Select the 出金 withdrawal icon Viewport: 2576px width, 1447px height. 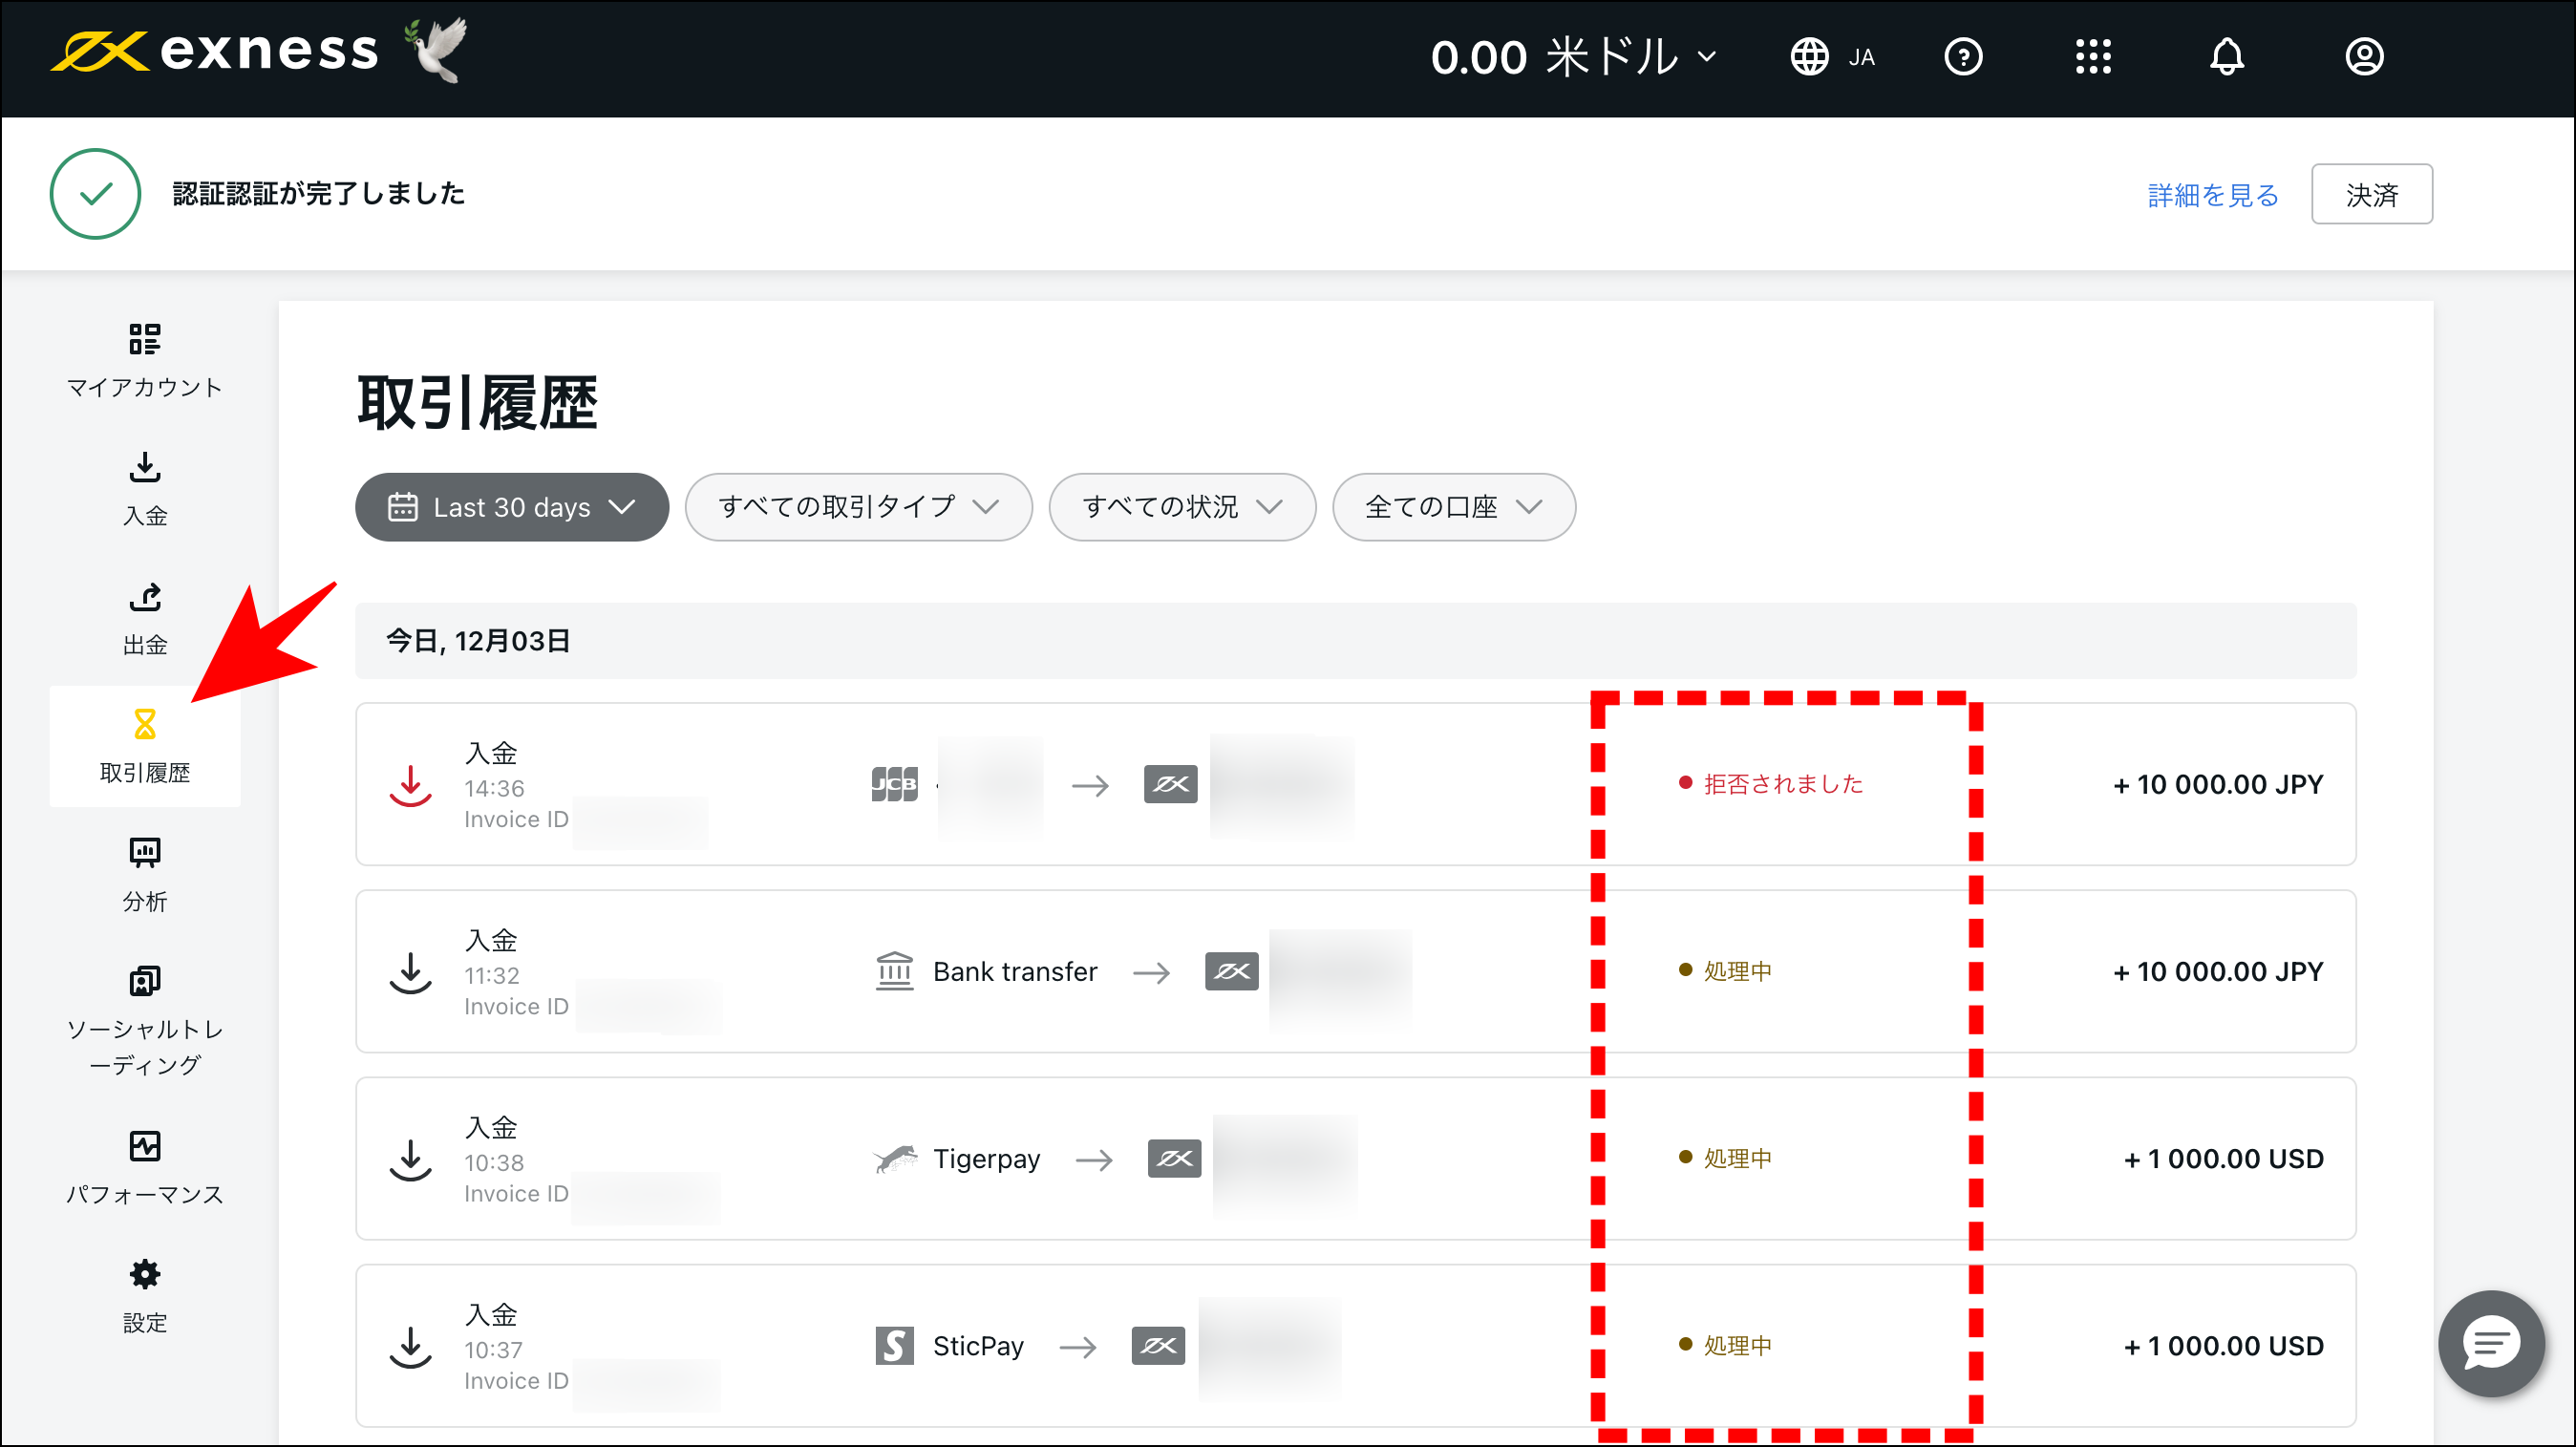[x=145, y=618]
